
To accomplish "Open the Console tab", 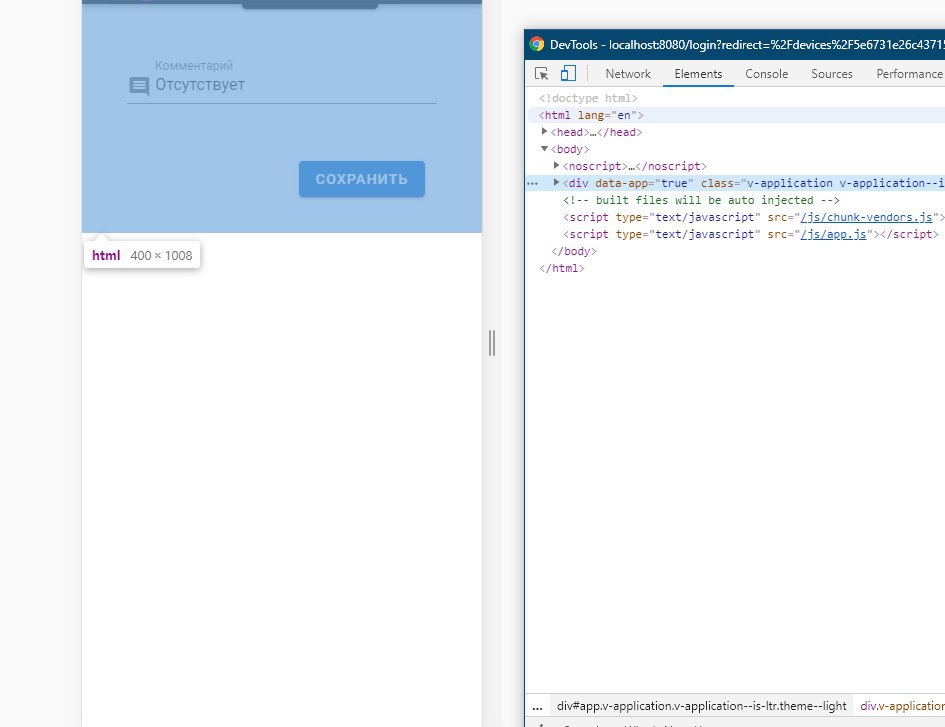I will [766, 74].
